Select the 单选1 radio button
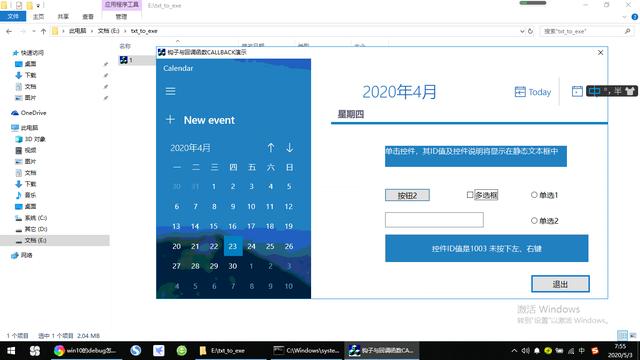The height and width of the screenshot is (360, 640). [x=534, y=195]
